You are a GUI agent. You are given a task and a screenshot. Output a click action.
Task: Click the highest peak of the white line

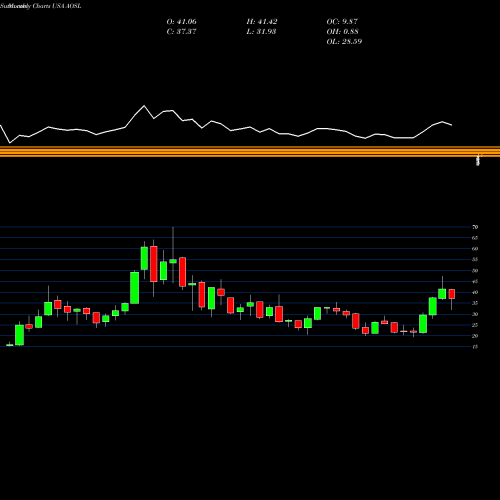pyautogui.click(x=144, y=106)
